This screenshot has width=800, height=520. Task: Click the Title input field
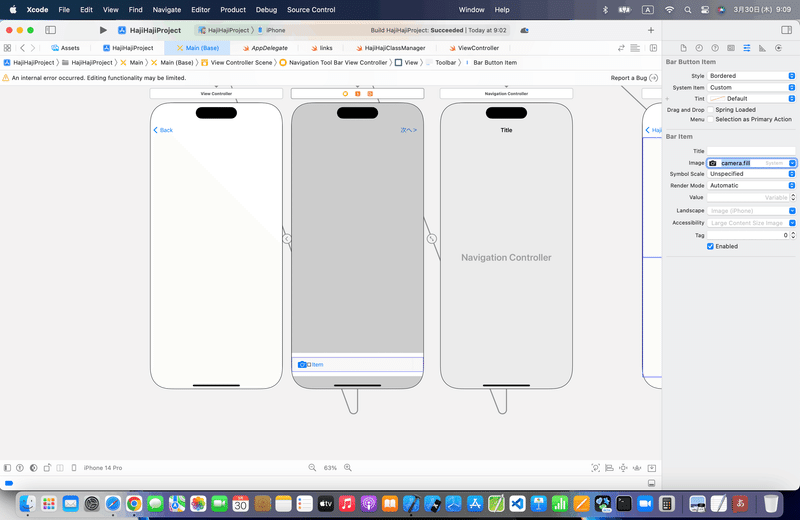751,151
